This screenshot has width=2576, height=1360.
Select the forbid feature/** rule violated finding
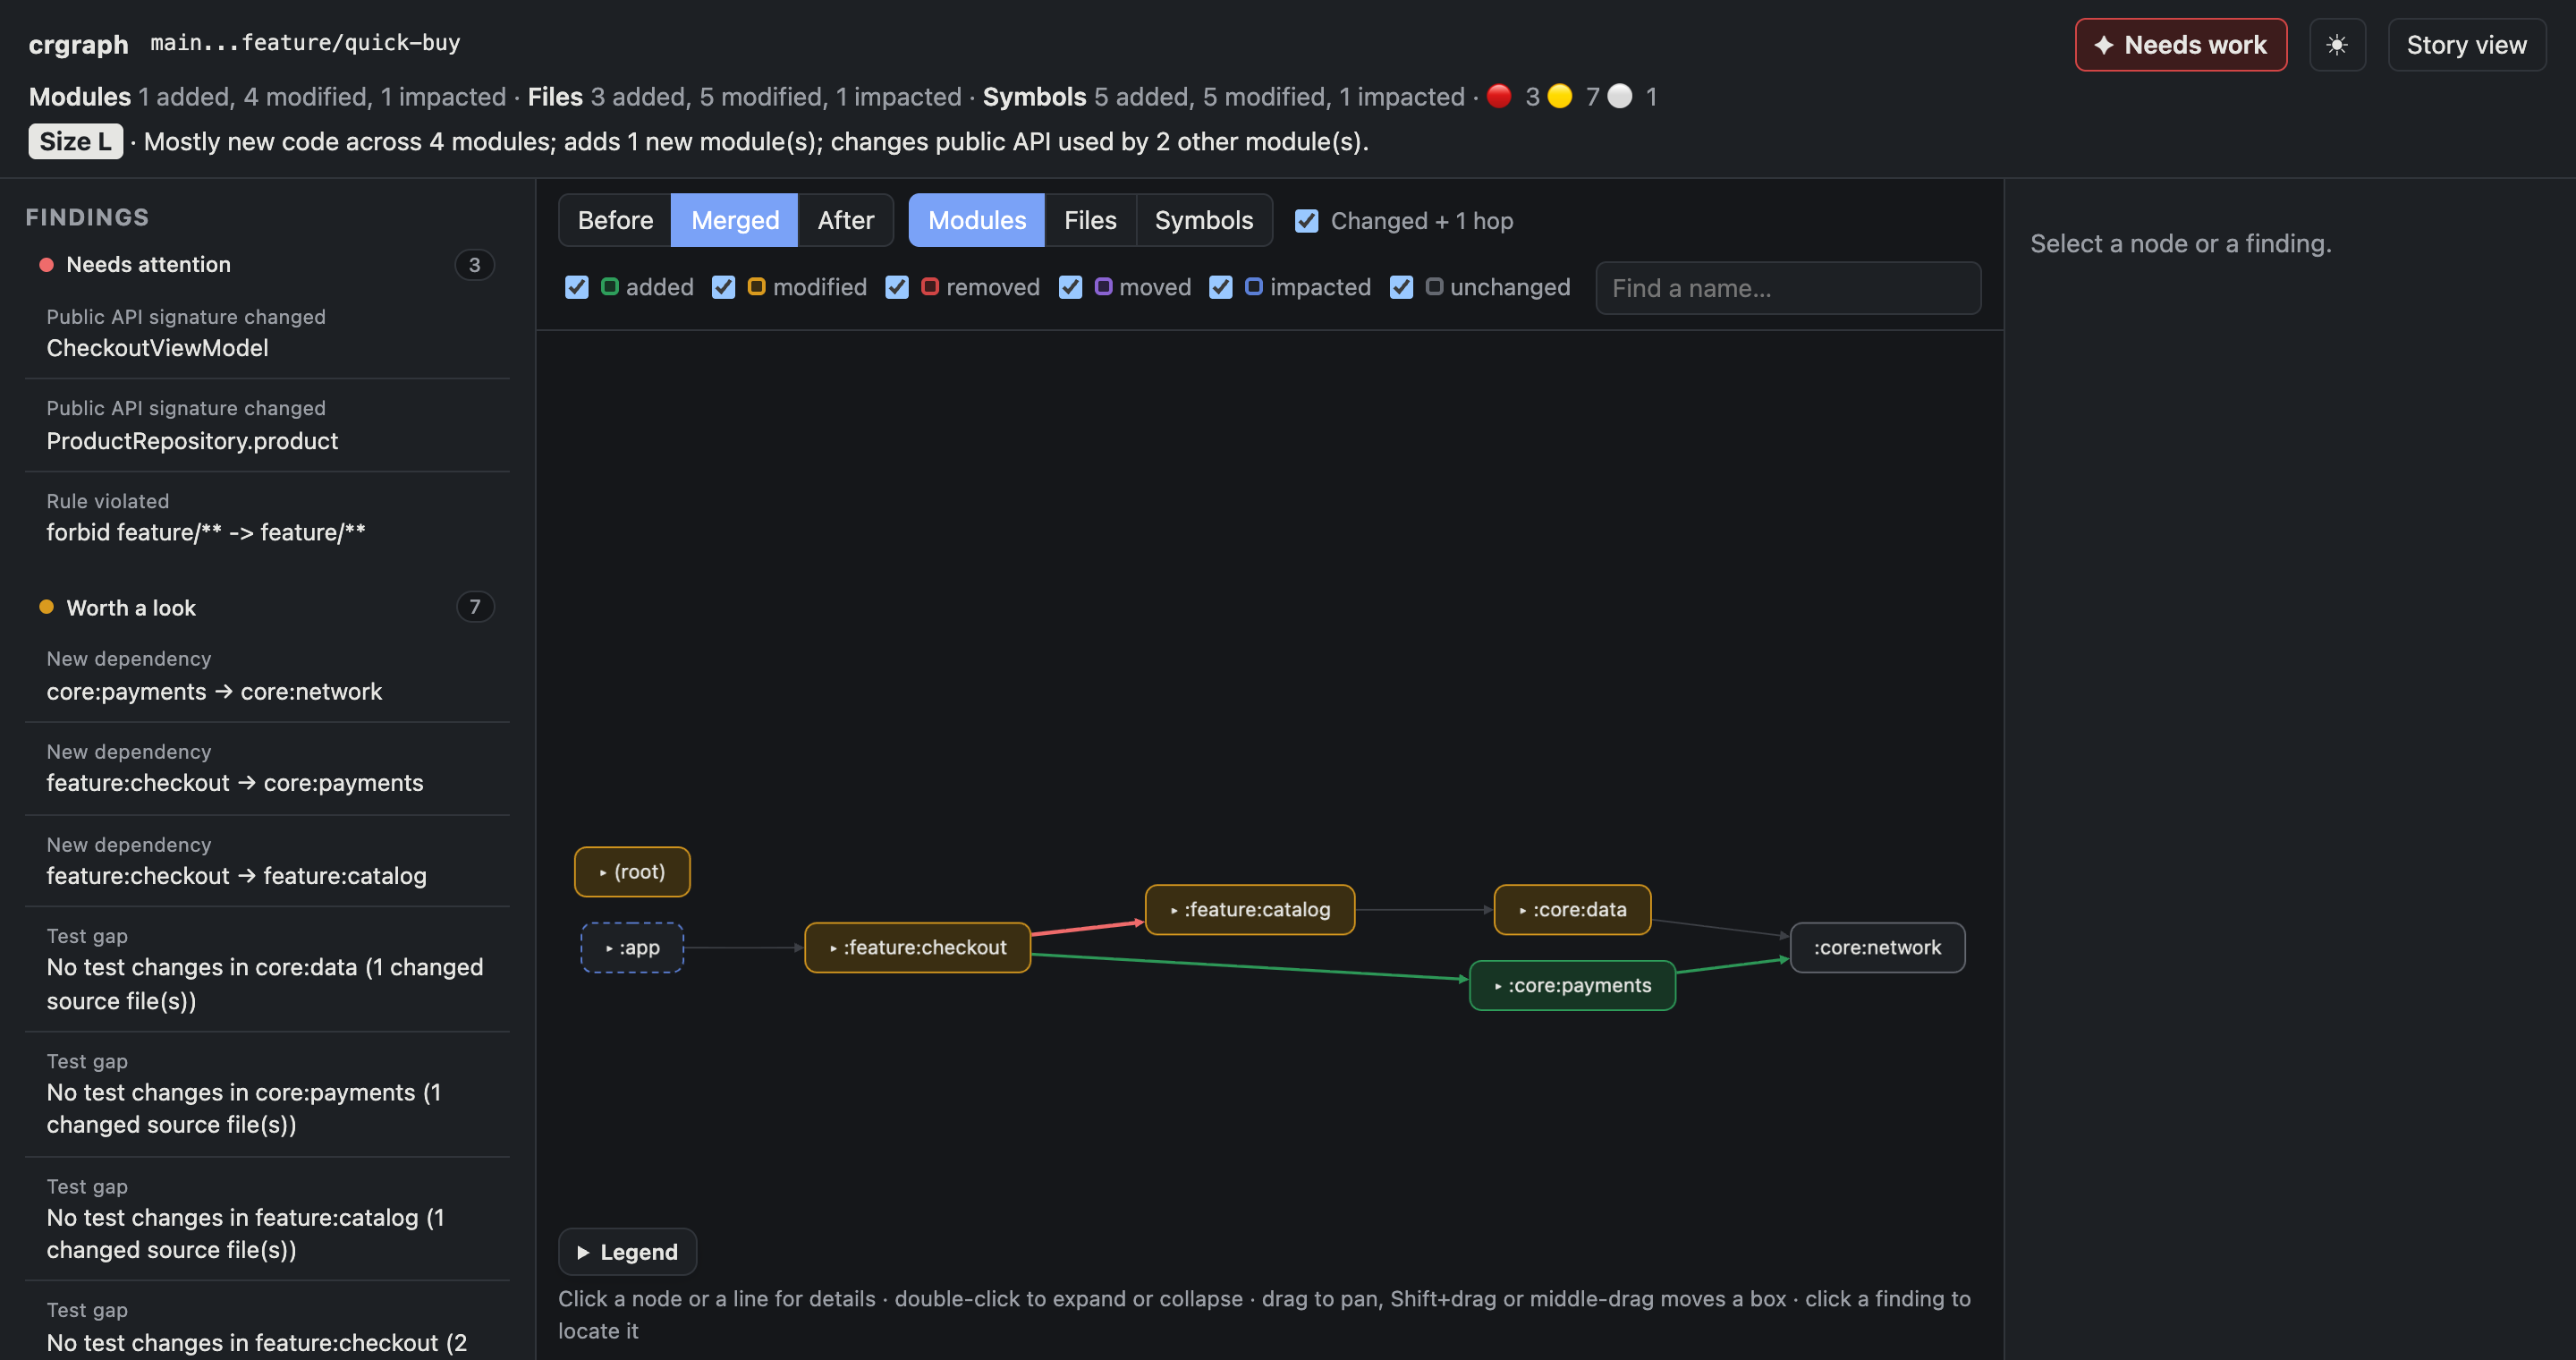coord(267,518)
